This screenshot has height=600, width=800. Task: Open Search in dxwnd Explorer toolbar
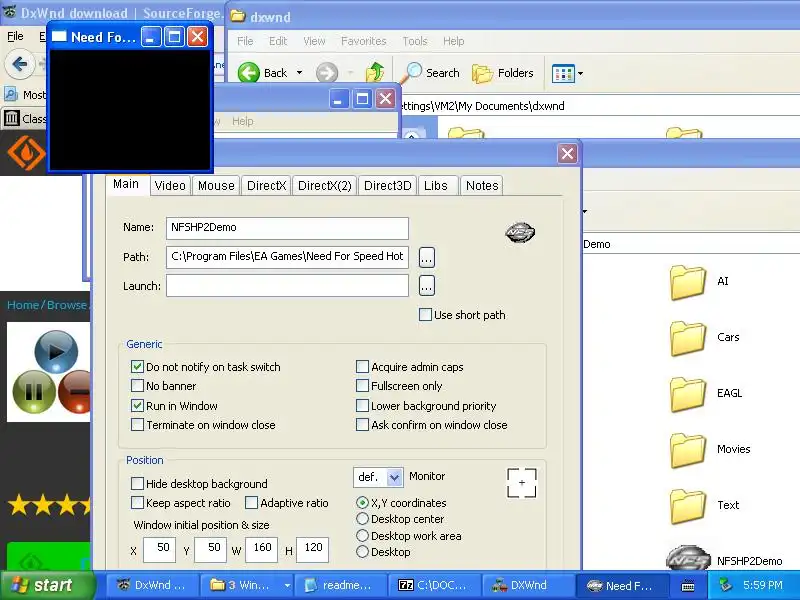(x=431, y=73)
